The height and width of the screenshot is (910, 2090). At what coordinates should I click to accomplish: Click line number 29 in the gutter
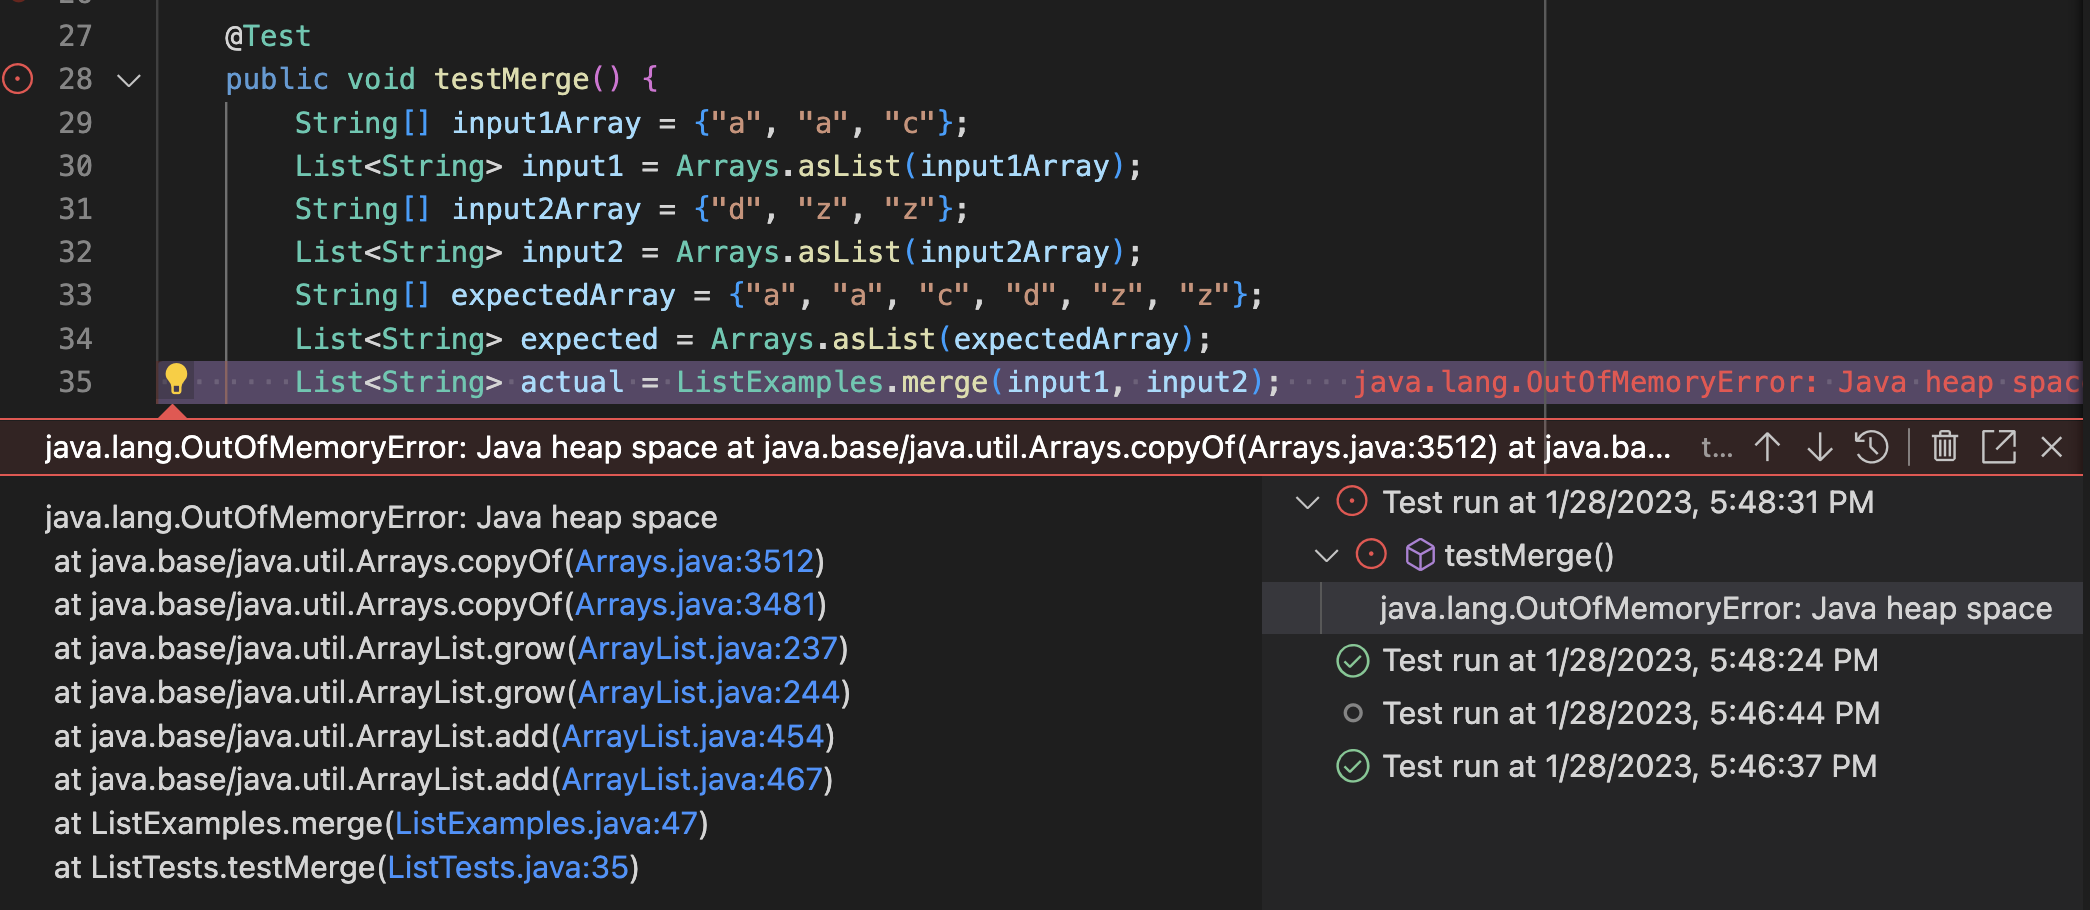coord(75,123)
